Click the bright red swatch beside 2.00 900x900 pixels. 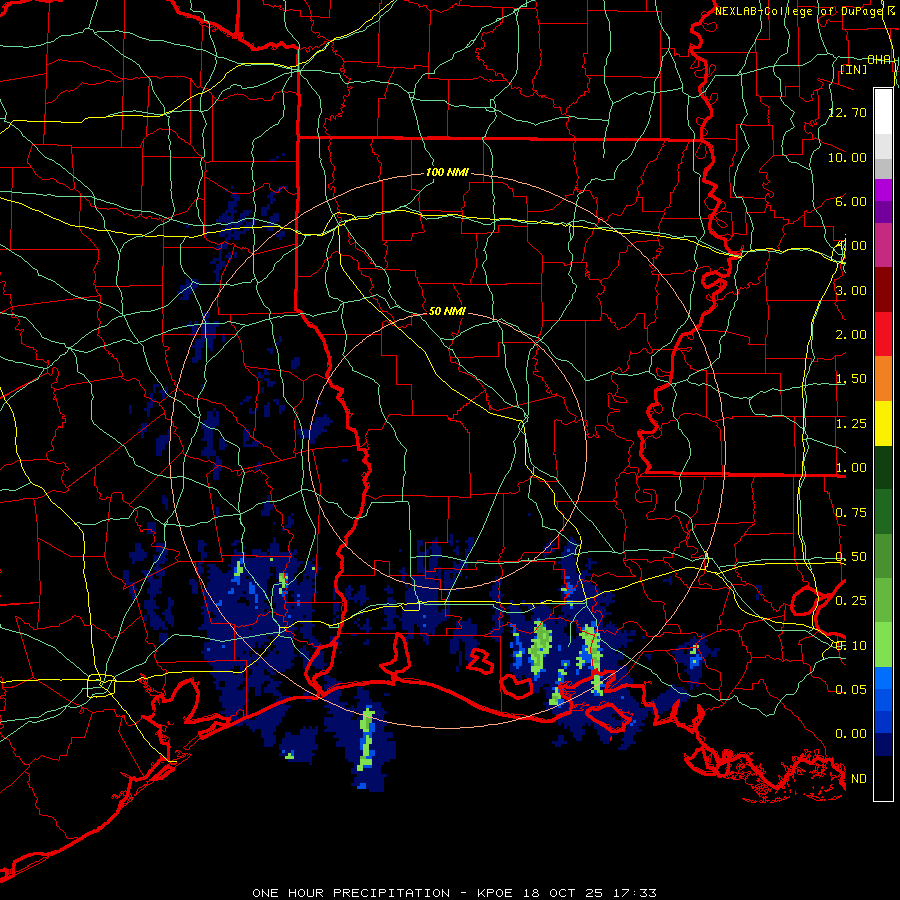[883, 334]
